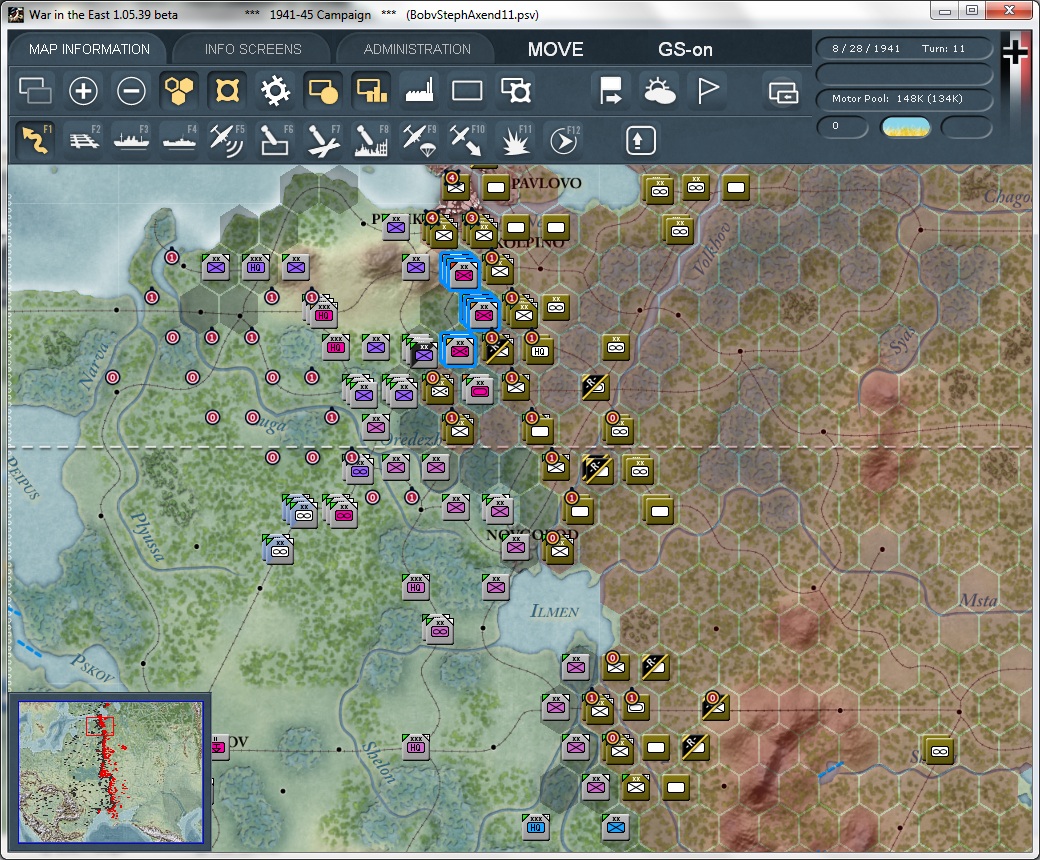Open the INFO SCREENS tab

click(x=253, y=49)
